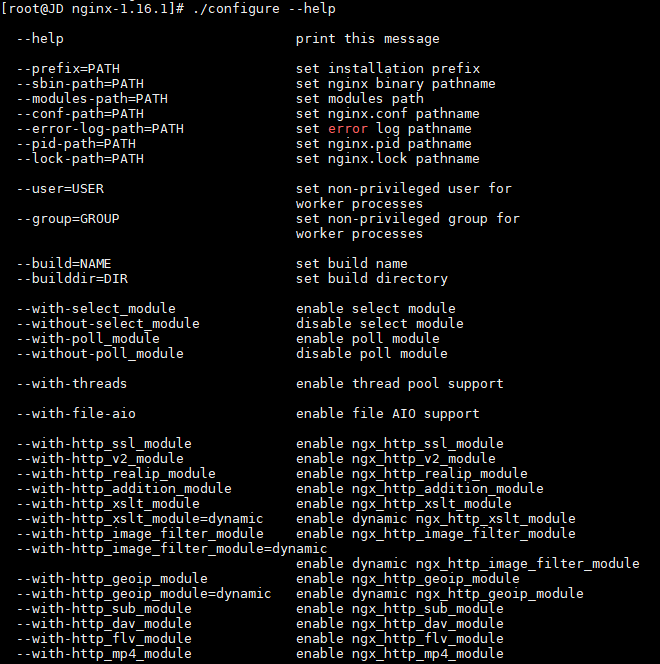Click the --build=NAME option
The height and width of the screenshot is (664, 660).
tap(64, 264)
